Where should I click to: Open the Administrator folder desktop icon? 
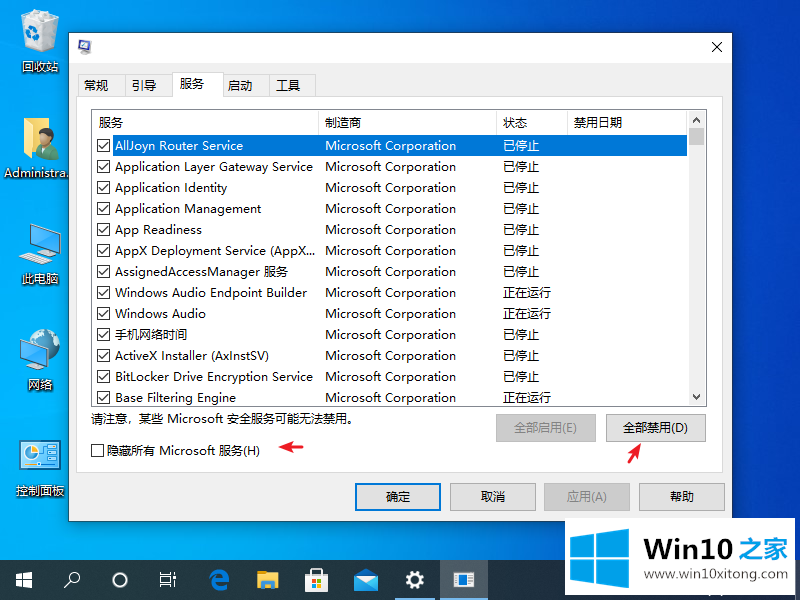pos(36,148)
